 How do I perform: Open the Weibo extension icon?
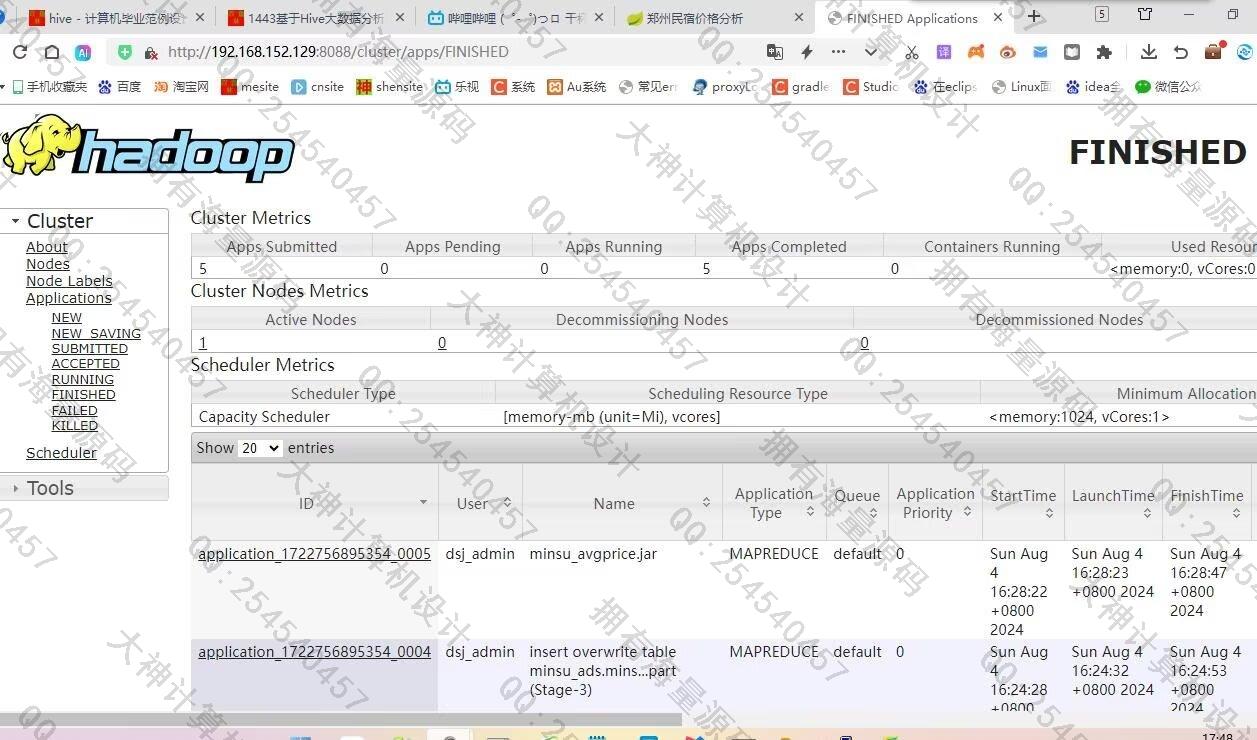pos(1008,52)
